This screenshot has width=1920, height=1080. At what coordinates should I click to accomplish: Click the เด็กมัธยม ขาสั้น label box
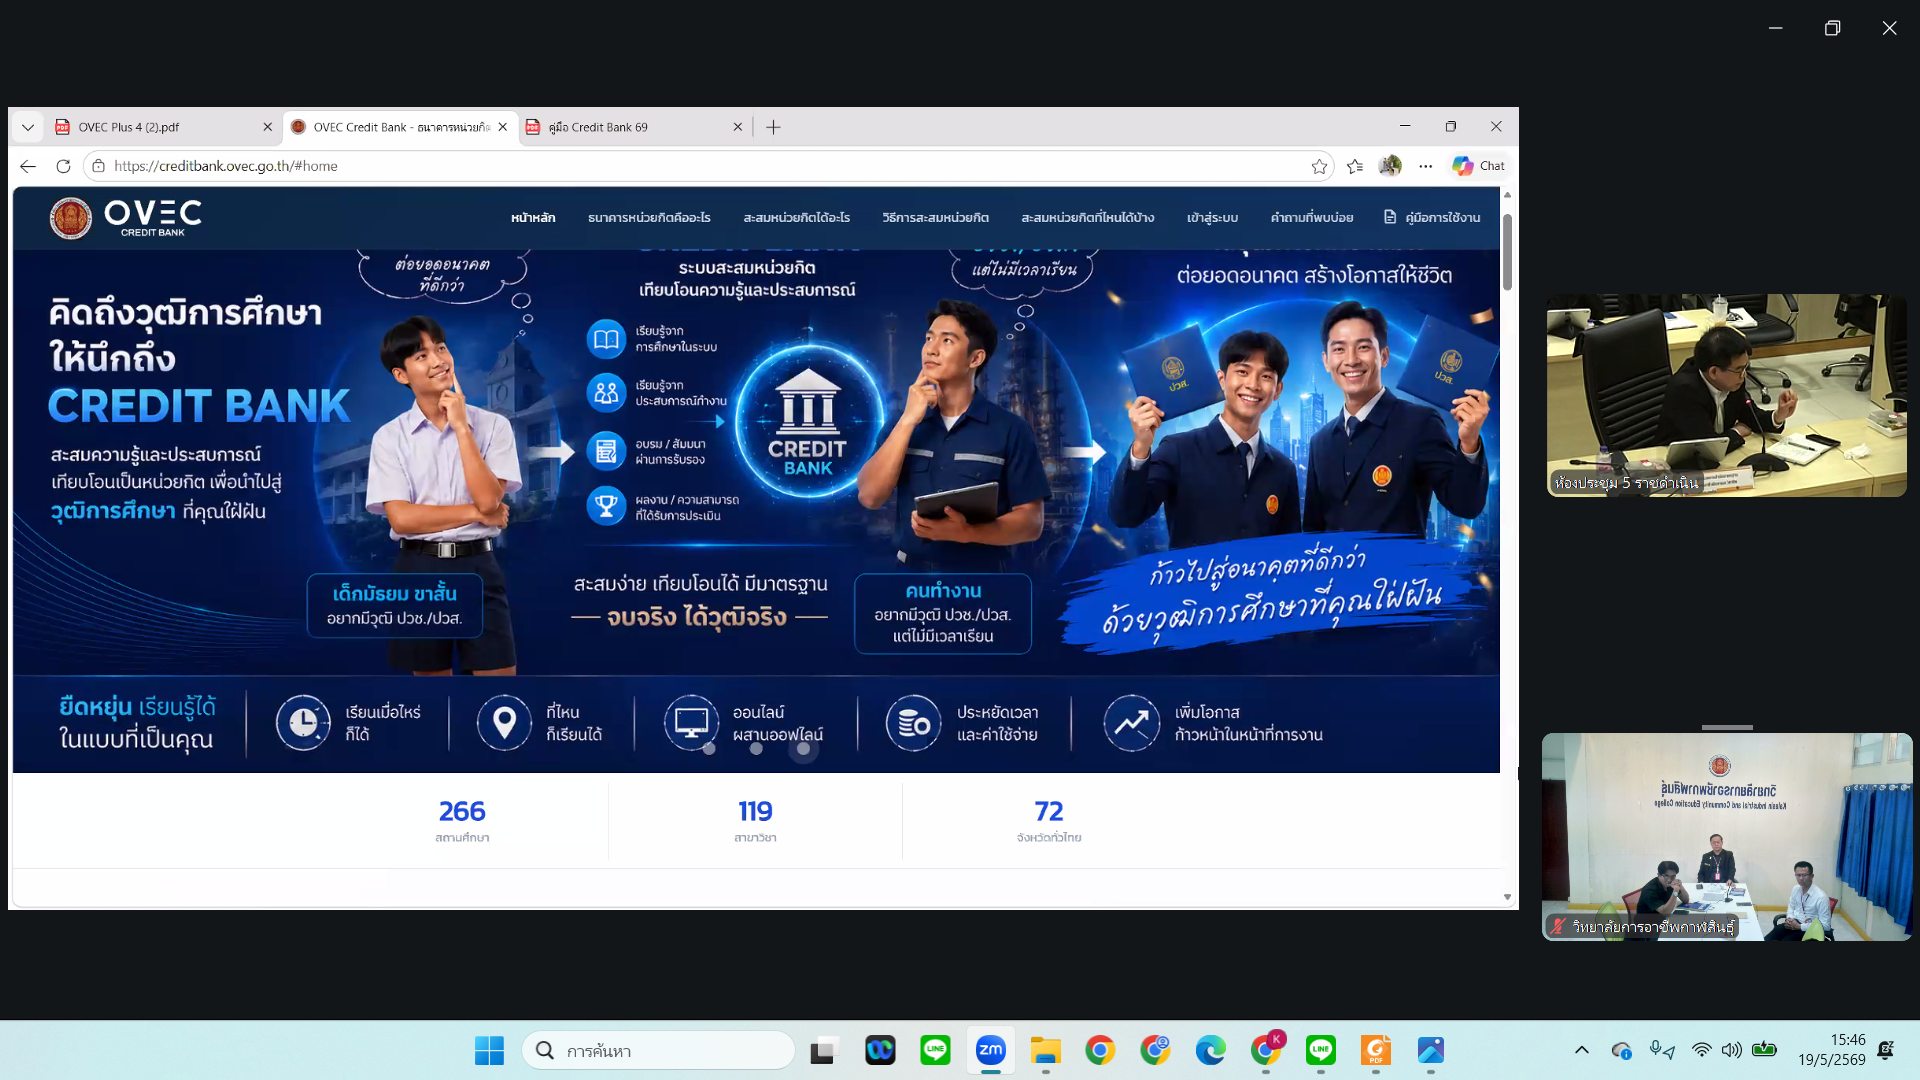click(394, 605)
